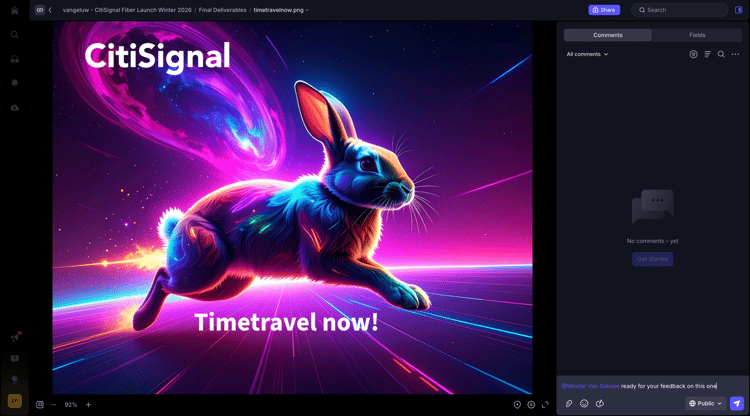Toggle the right panel icon at top corner
Viewport: 750px width, 416px height.
click(739, 10)
